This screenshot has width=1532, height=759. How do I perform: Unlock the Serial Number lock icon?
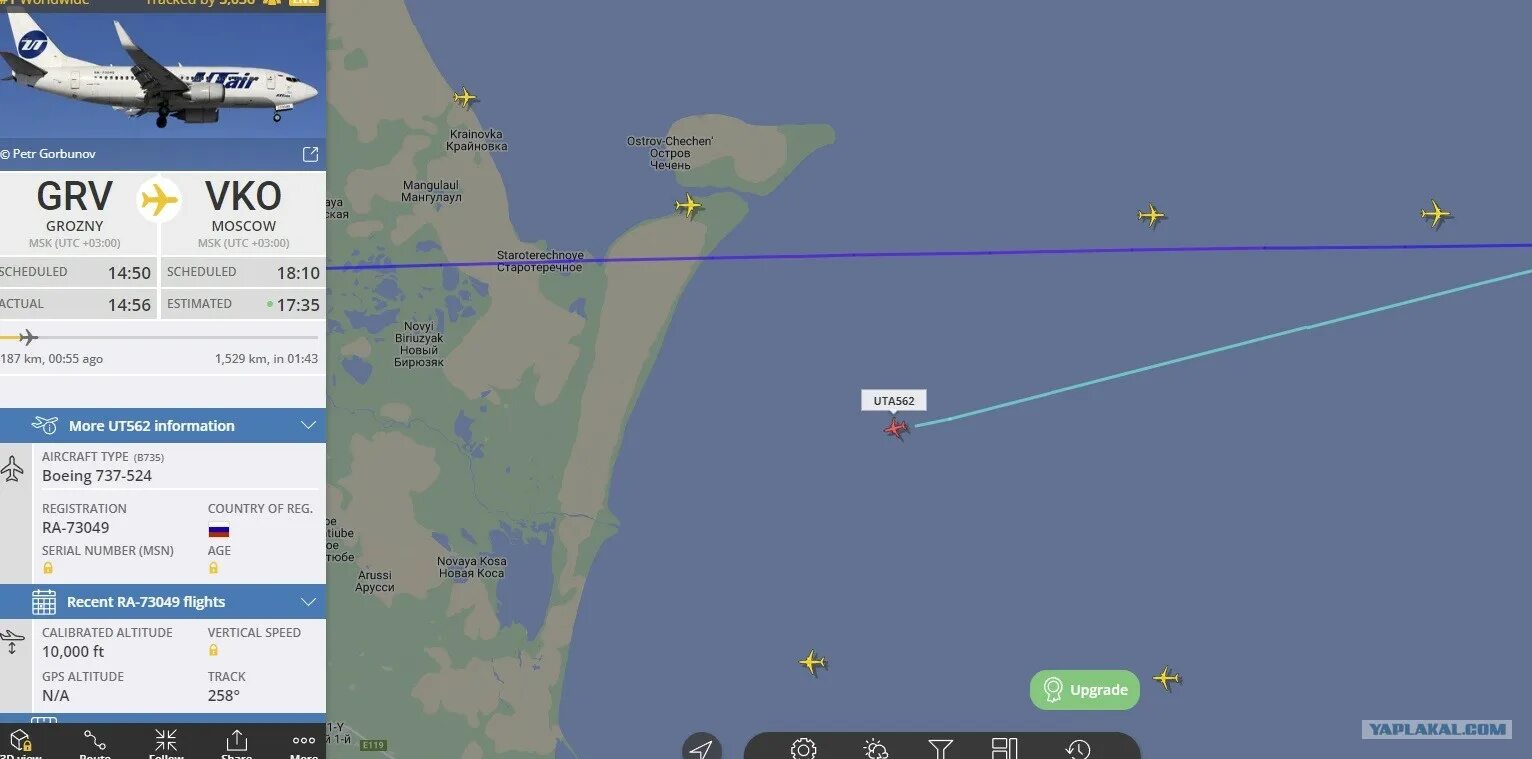tap(48, 568)
